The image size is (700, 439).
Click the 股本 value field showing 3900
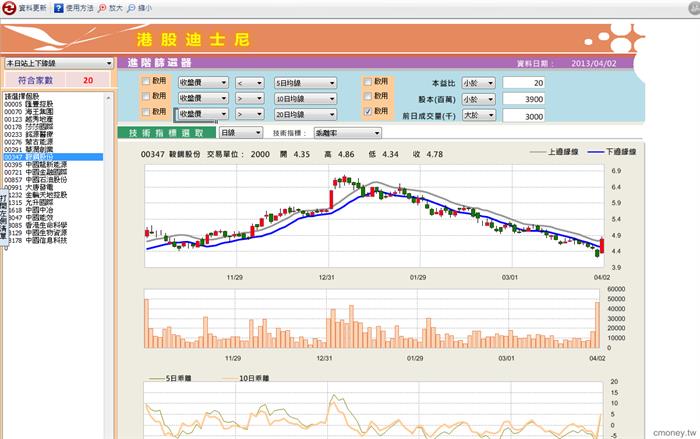click(524, 100)
